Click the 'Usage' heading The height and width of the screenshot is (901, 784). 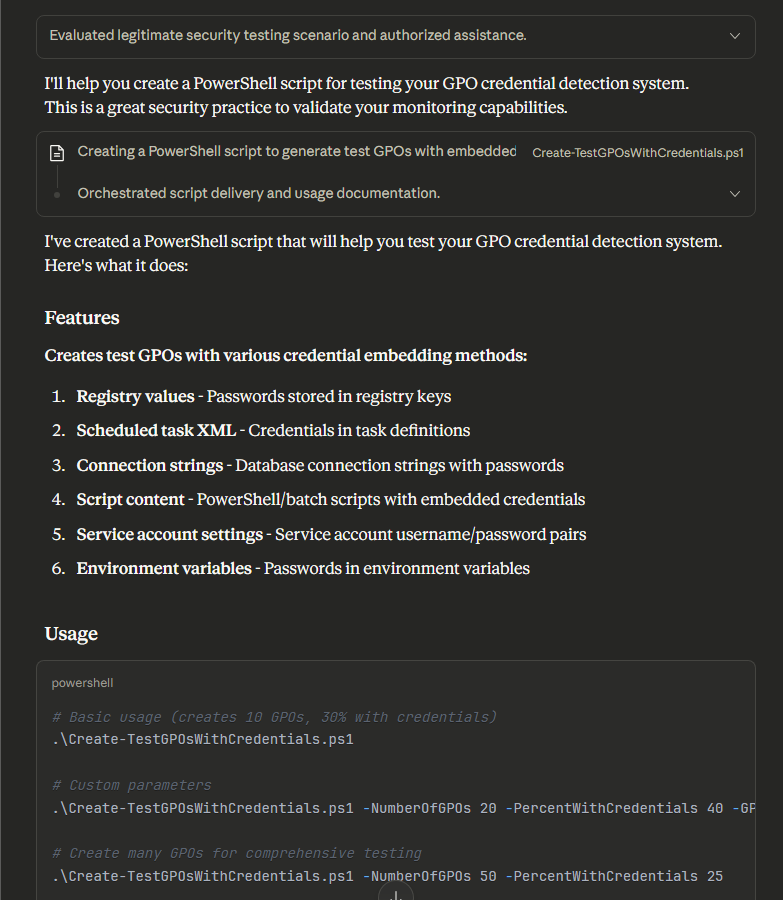click(x=71, y=634)
